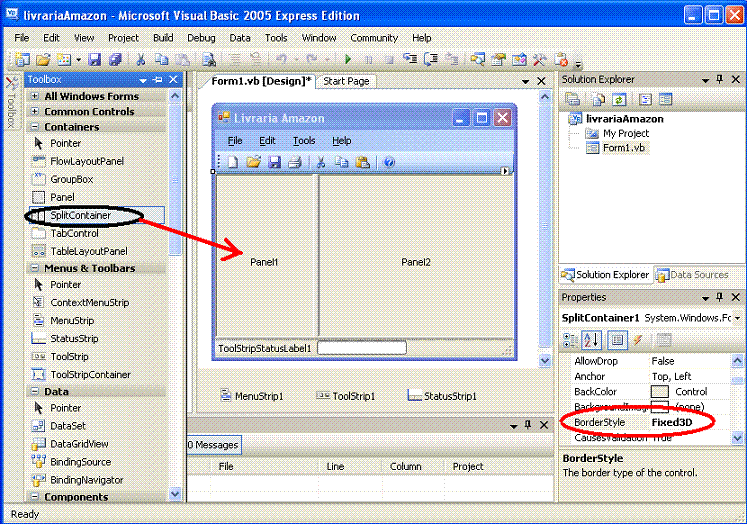The image size is (747, 524).
Task: Collapse Containers toolbox group
Action: (35, 127)
